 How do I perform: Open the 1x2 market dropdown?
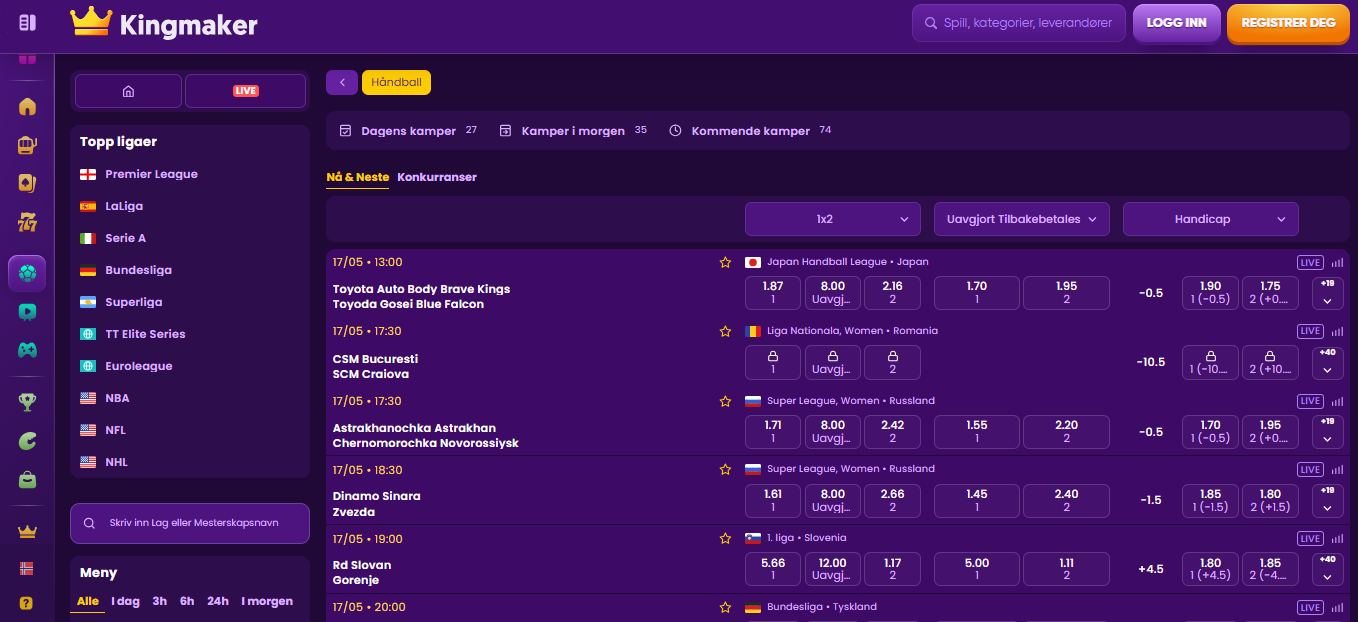[833, 219]
